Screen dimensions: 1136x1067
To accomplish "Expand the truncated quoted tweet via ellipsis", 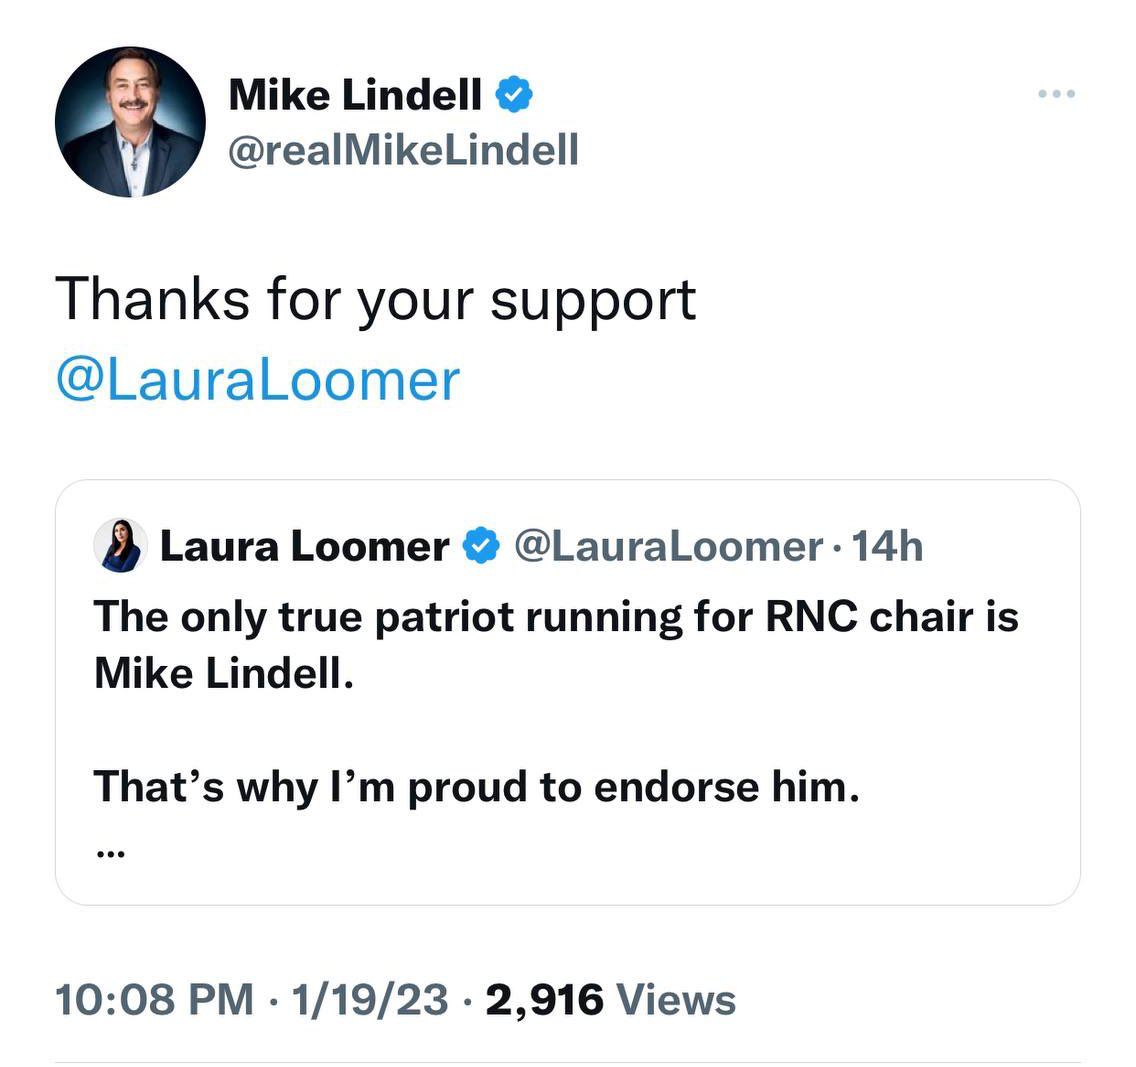I will tap(109, 853).
